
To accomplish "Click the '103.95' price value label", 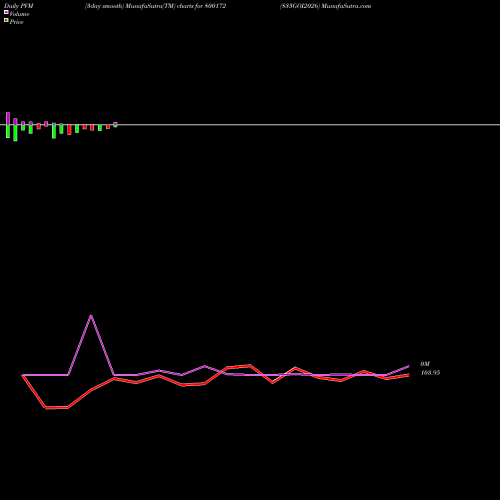I will coord(430,373).
